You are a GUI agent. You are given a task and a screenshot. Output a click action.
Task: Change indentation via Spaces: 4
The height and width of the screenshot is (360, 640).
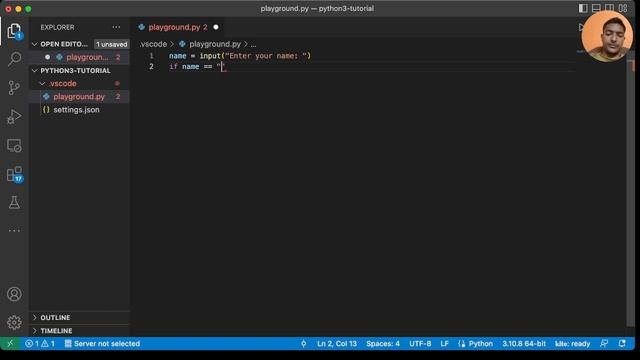(383, 344)
